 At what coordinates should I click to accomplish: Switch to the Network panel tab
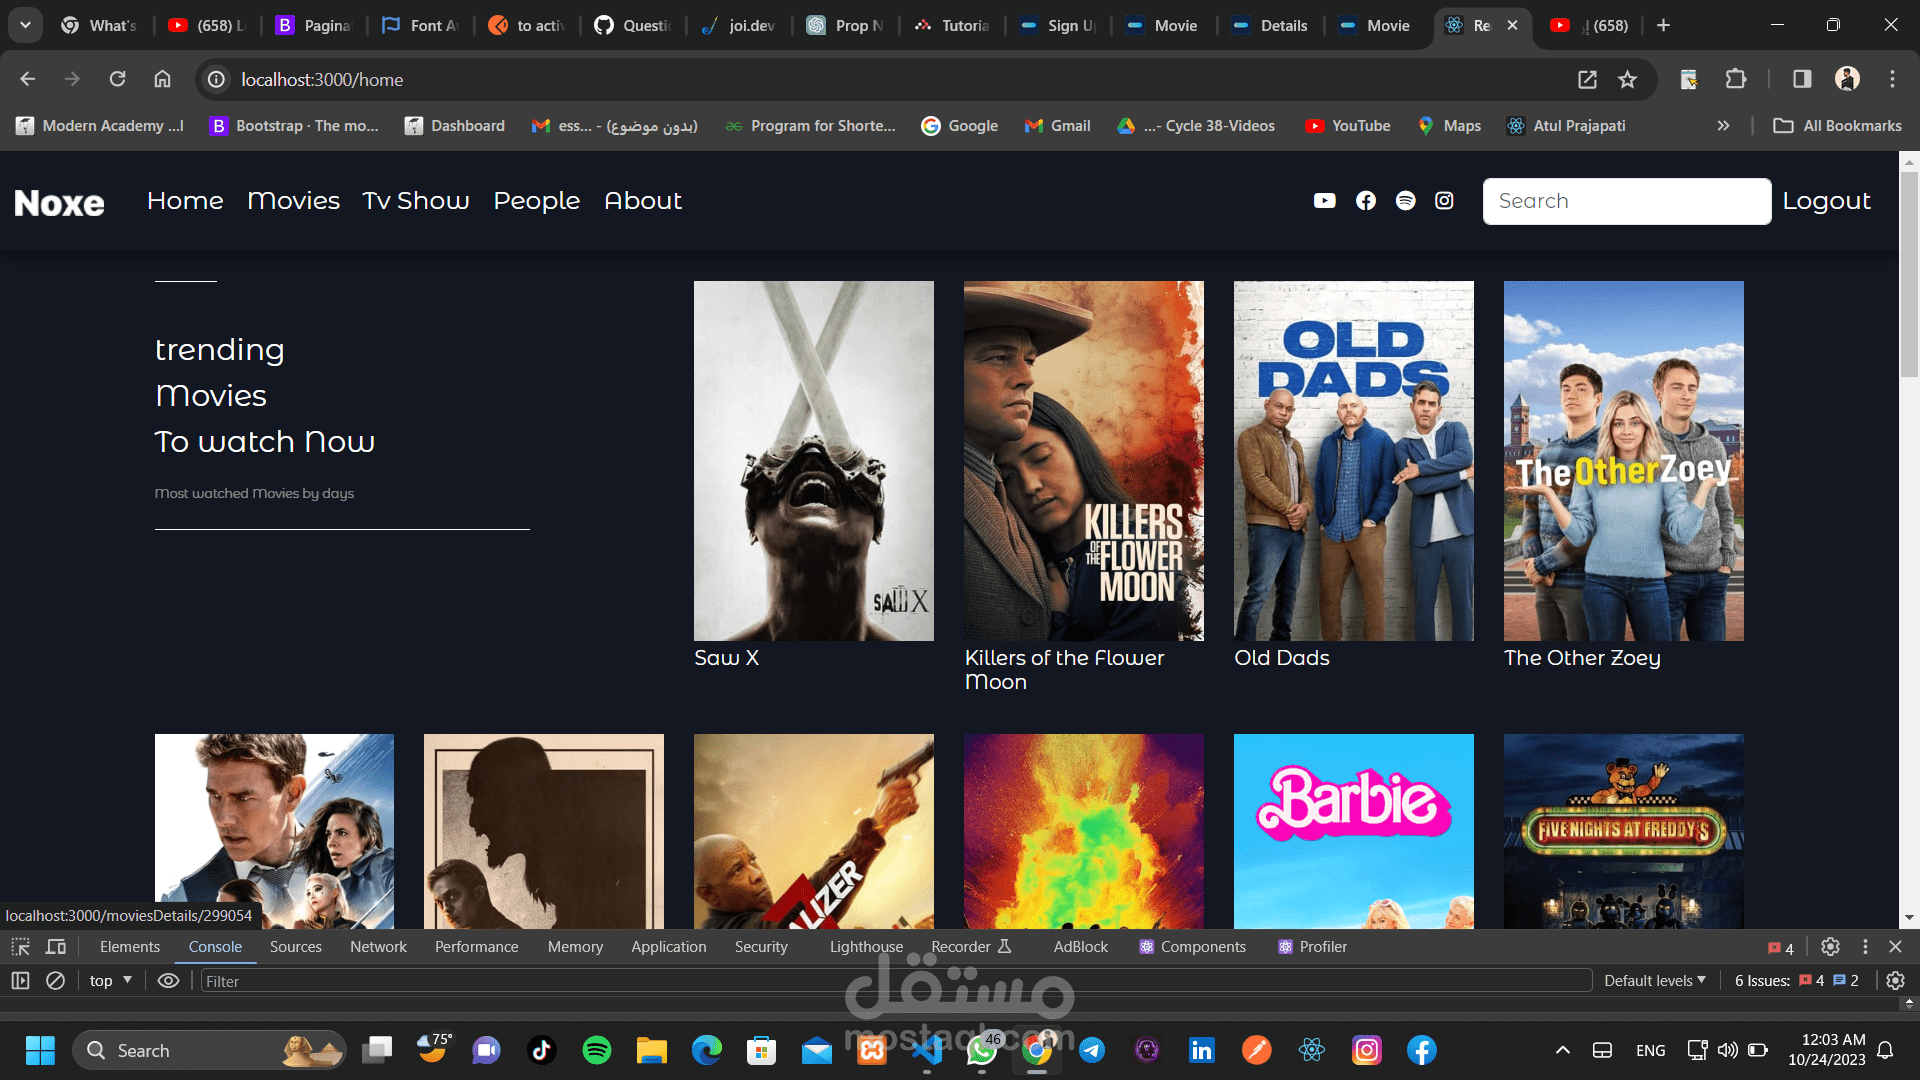point(377,946)
